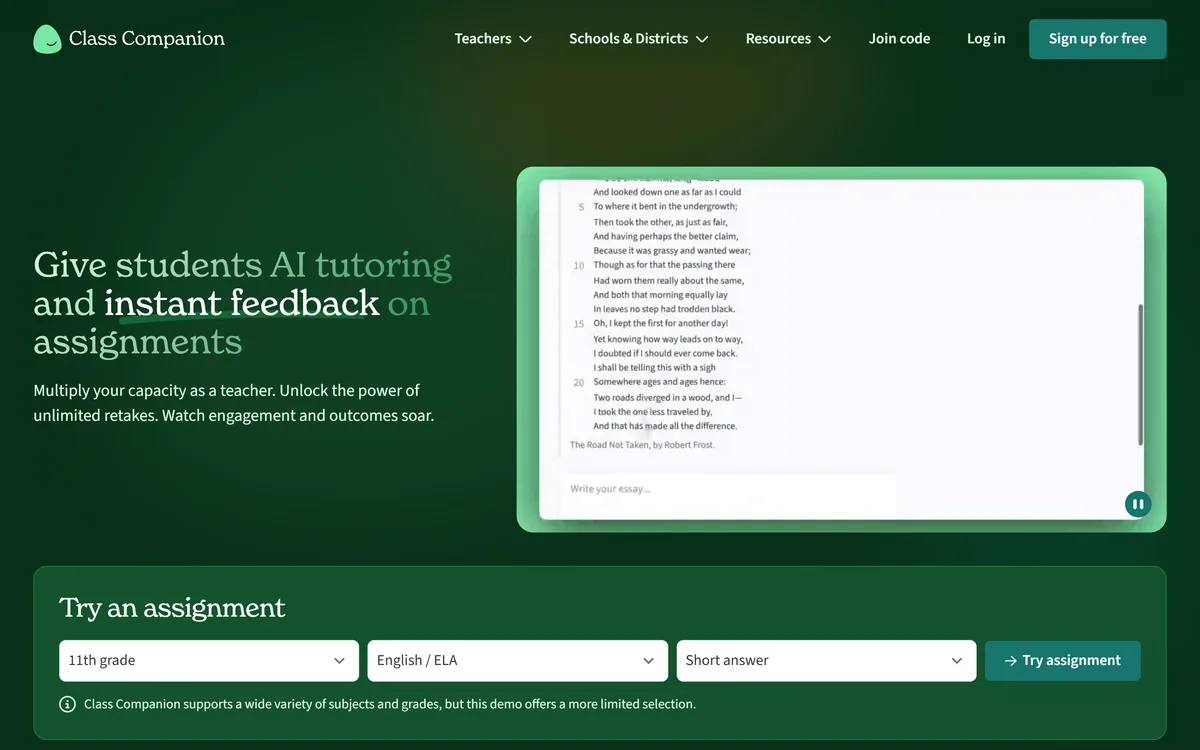Click demo note about limited selection
The height and width of the screenshot is (750, 1200).
[390, 704]
